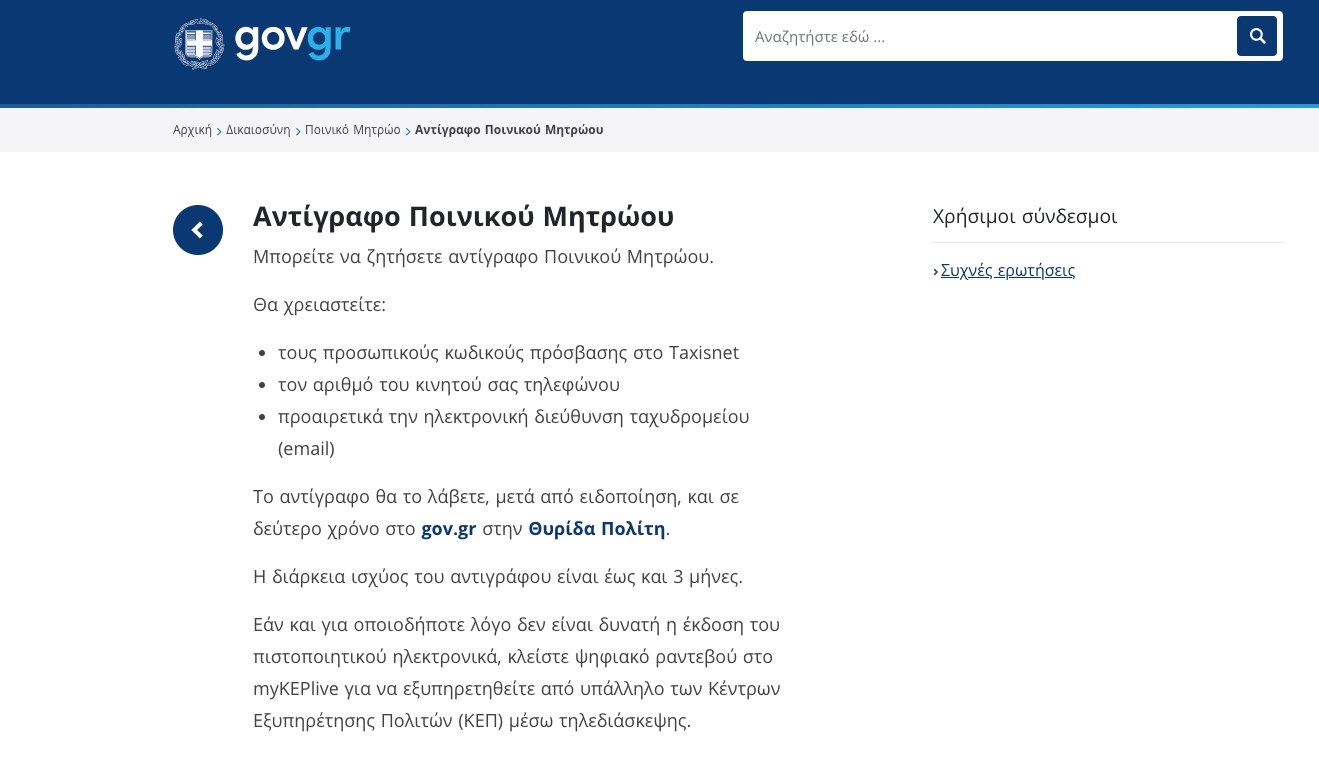
Task: Click the κινητού τηλεφώνου bullet item
Action: pos(449,385)
